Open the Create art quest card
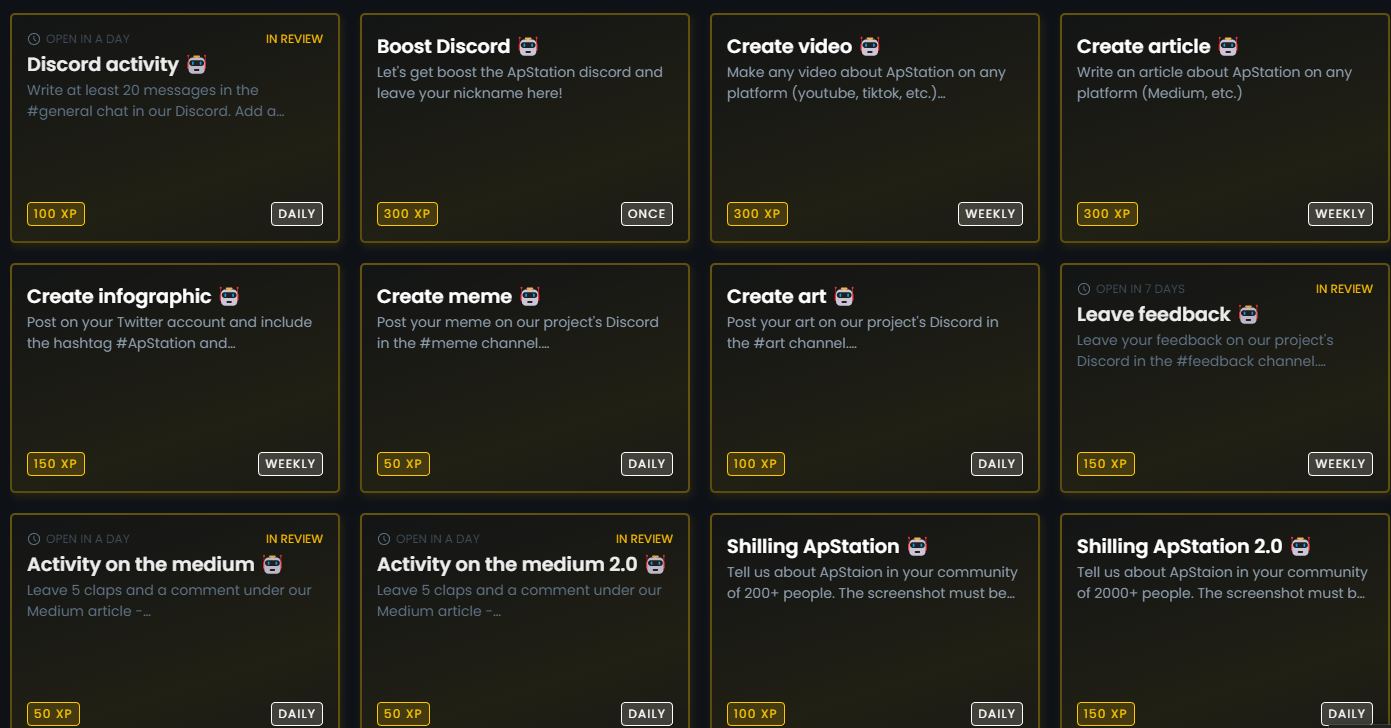The image size is (1391, 728). point(875,378)
